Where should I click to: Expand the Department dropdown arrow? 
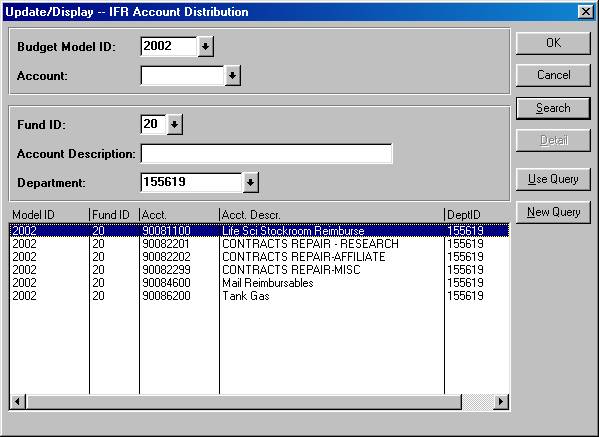click(251, 183)
